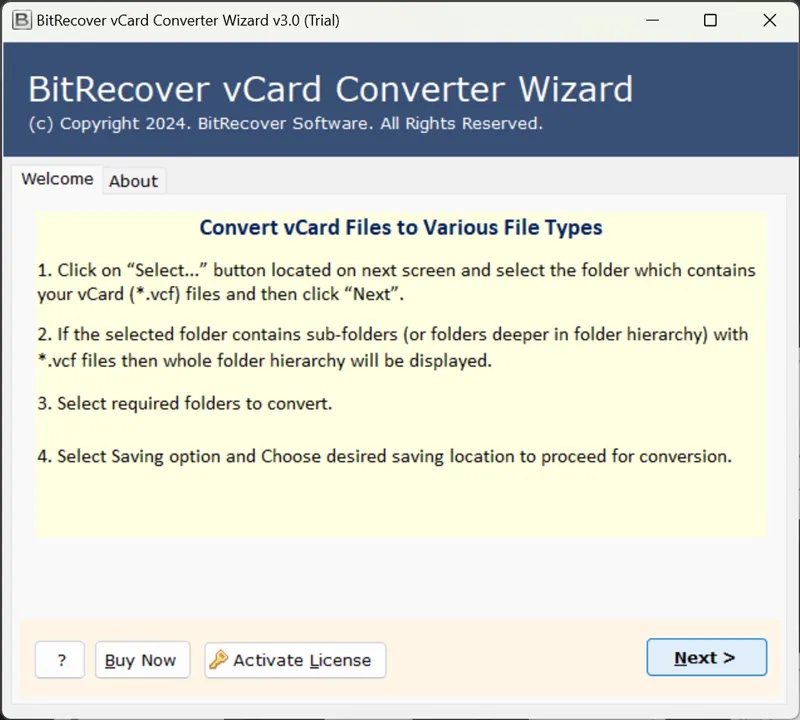This screenshot has width=800, height=720.
Task: Open help with the question mark button
Action: pos(61,660)
